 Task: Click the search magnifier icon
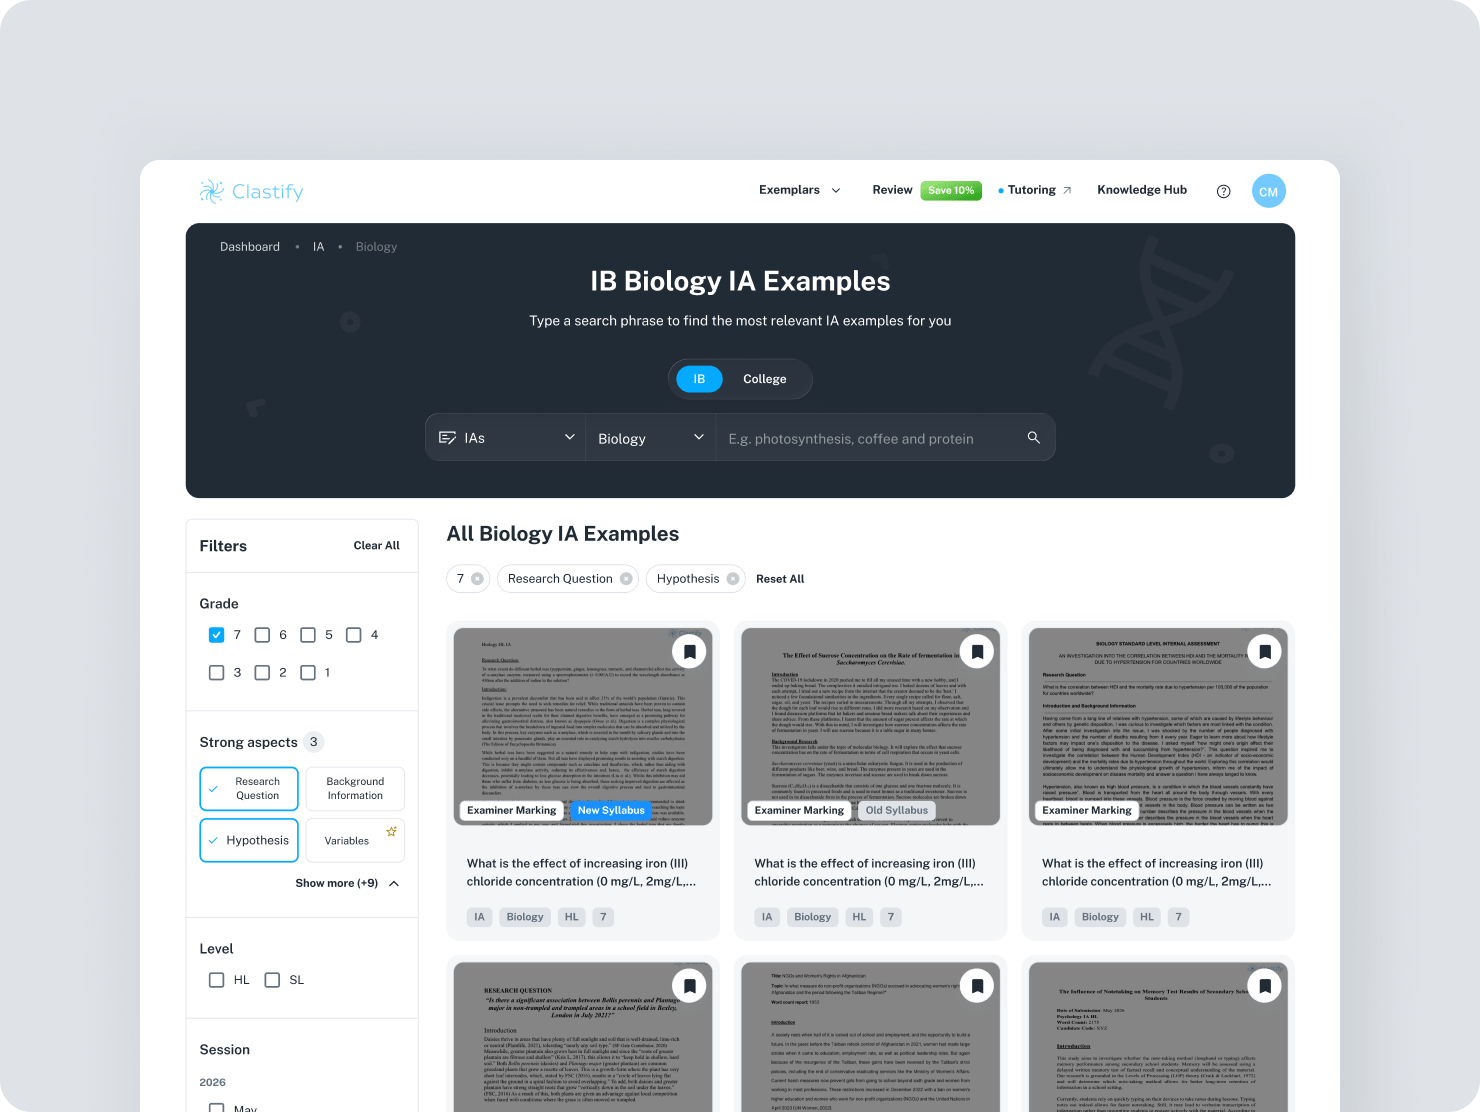[1033, 438]
